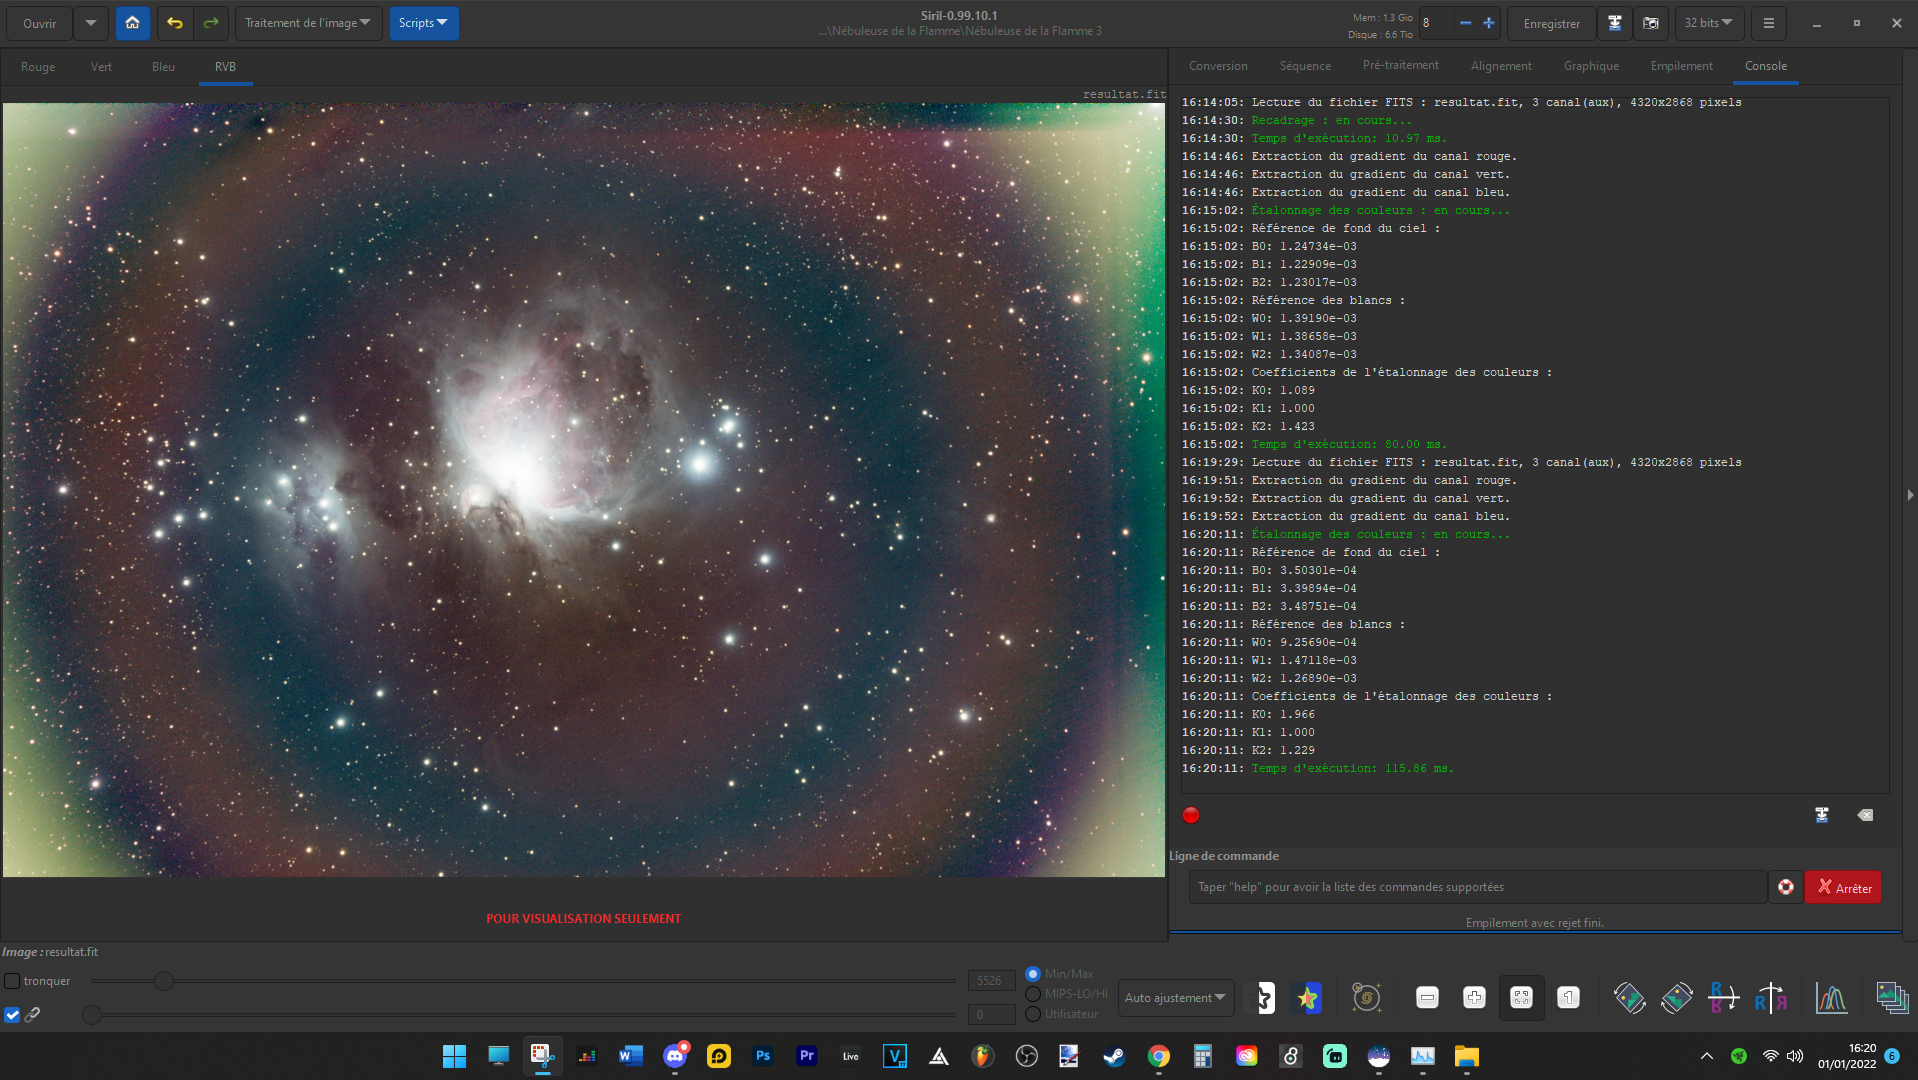Open the hamburger main menu

1768,23
